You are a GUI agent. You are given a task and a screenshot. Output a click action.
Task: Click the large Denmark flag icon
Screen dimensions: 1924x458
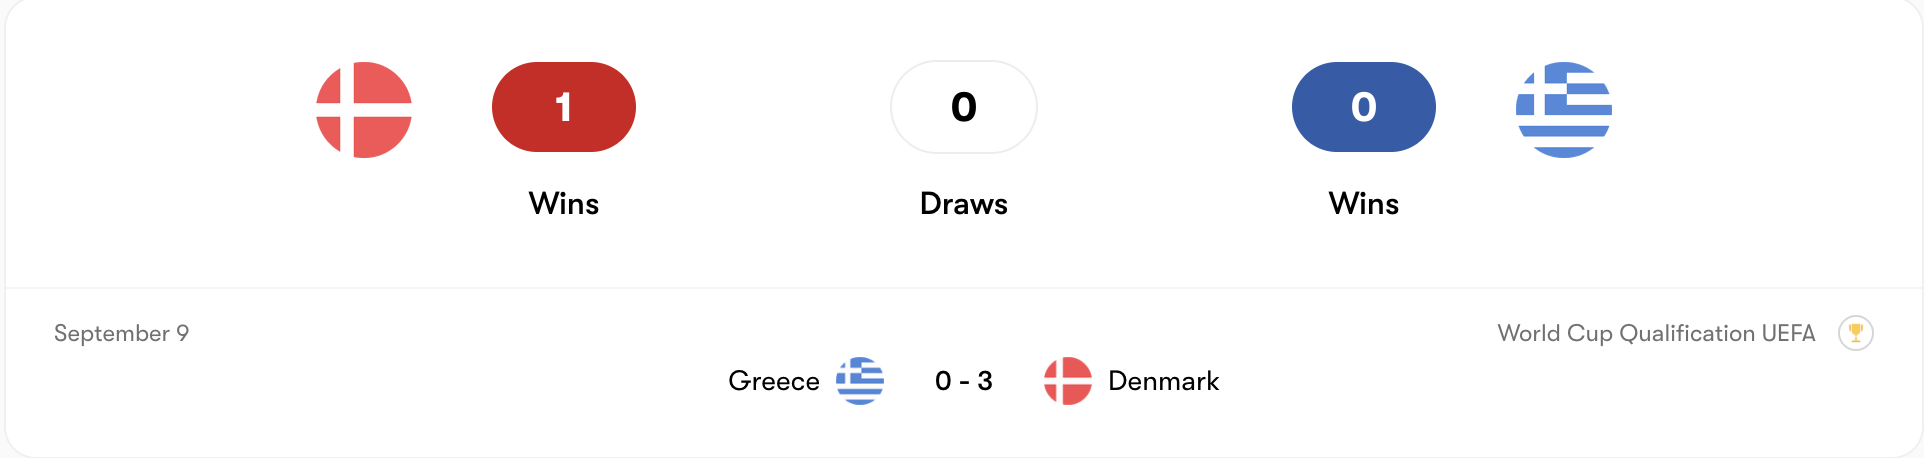tap(364, 110)
